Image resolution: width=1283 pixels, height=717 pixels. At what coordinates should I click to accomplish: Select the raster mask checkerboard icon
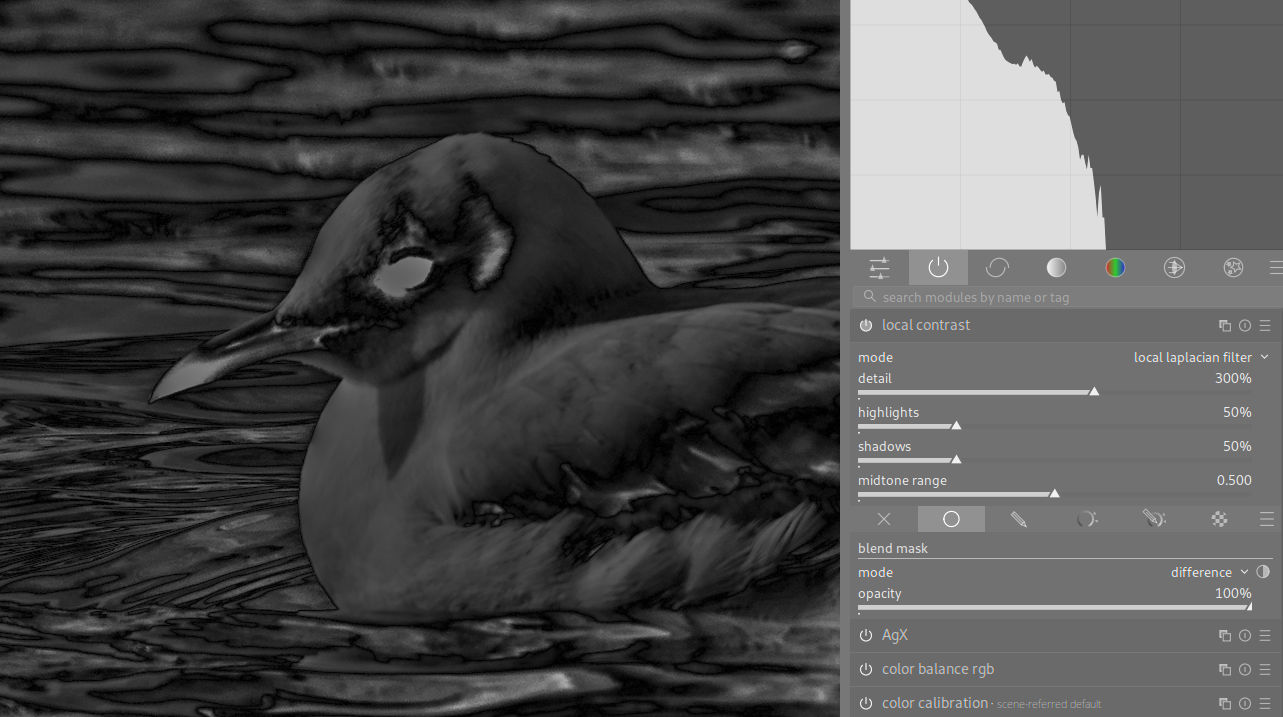[x=1219, y=519]
